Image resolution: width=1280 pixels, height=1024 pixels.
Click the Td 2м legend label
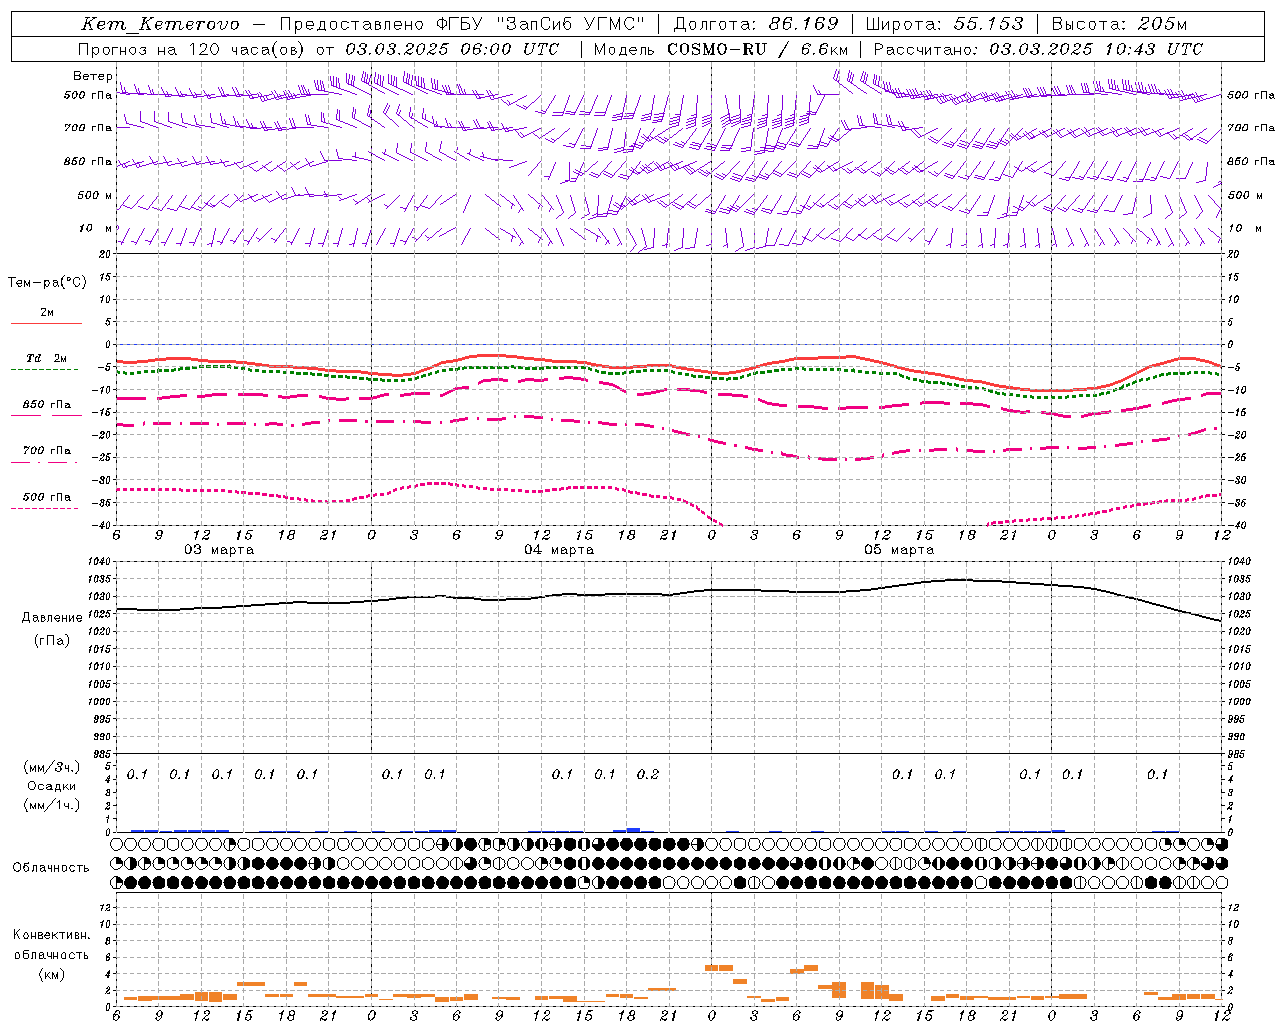pyautogui.click(x=46, y=358)
